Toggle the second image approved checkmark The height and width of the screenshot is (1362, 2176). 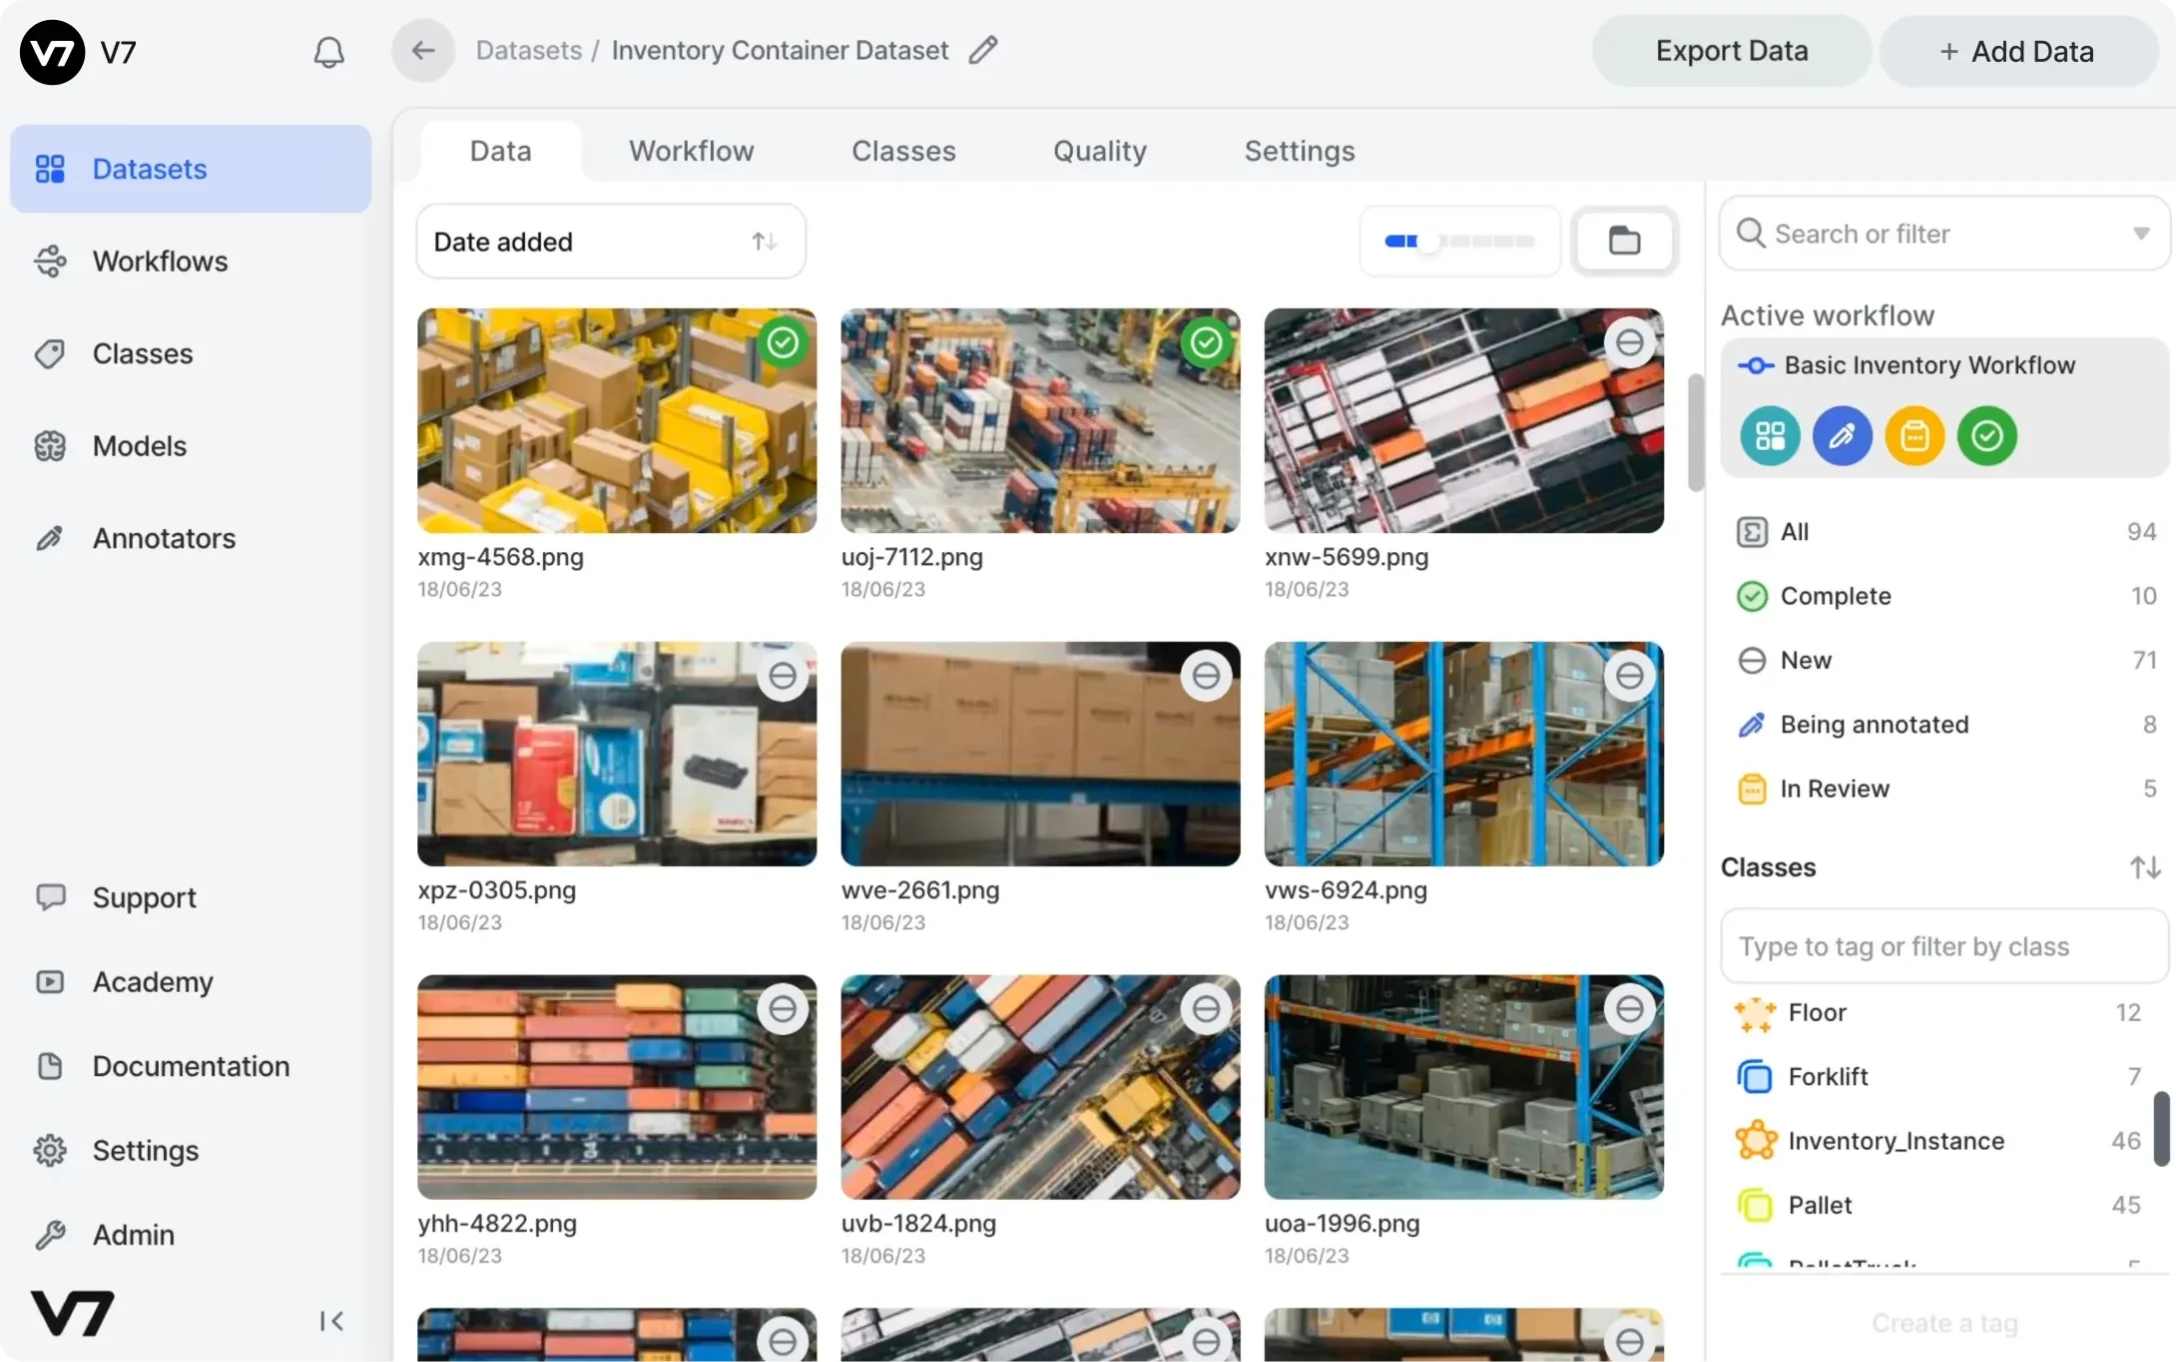click(1206, 342)
